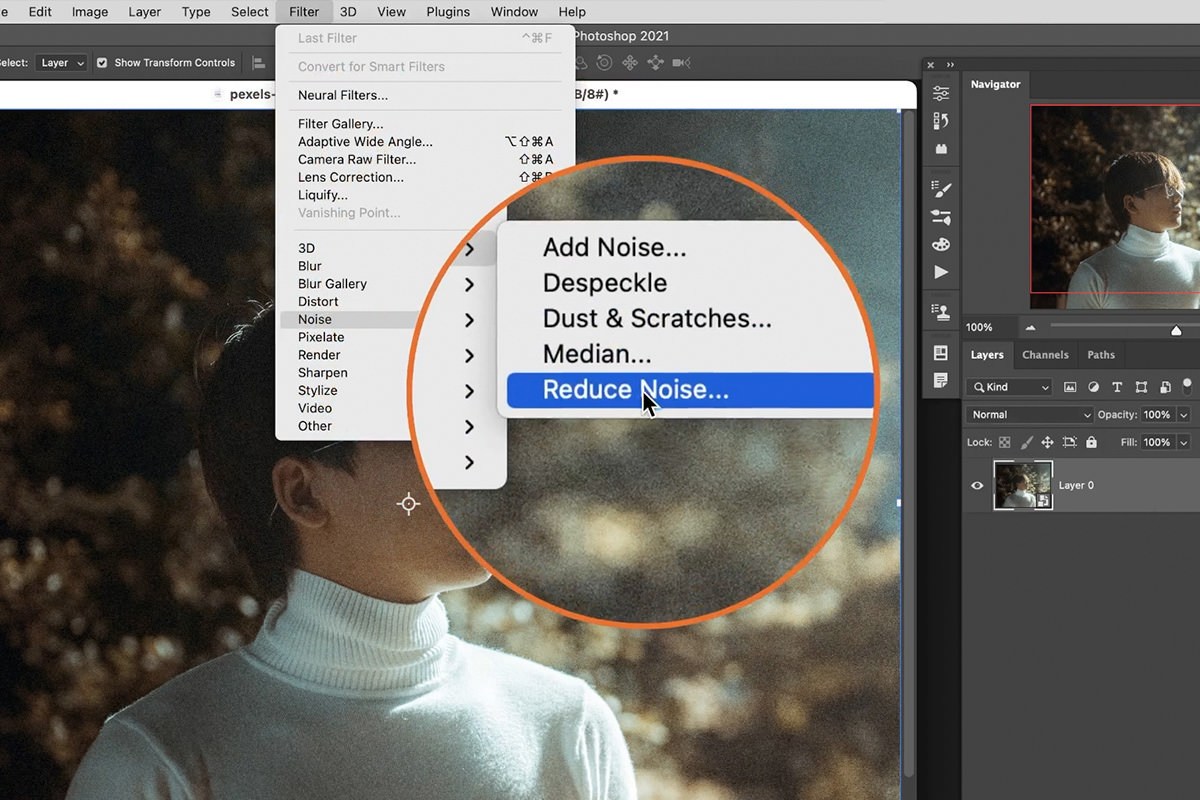Open the Layer Comps panel icon

click(x=941, y=353)
